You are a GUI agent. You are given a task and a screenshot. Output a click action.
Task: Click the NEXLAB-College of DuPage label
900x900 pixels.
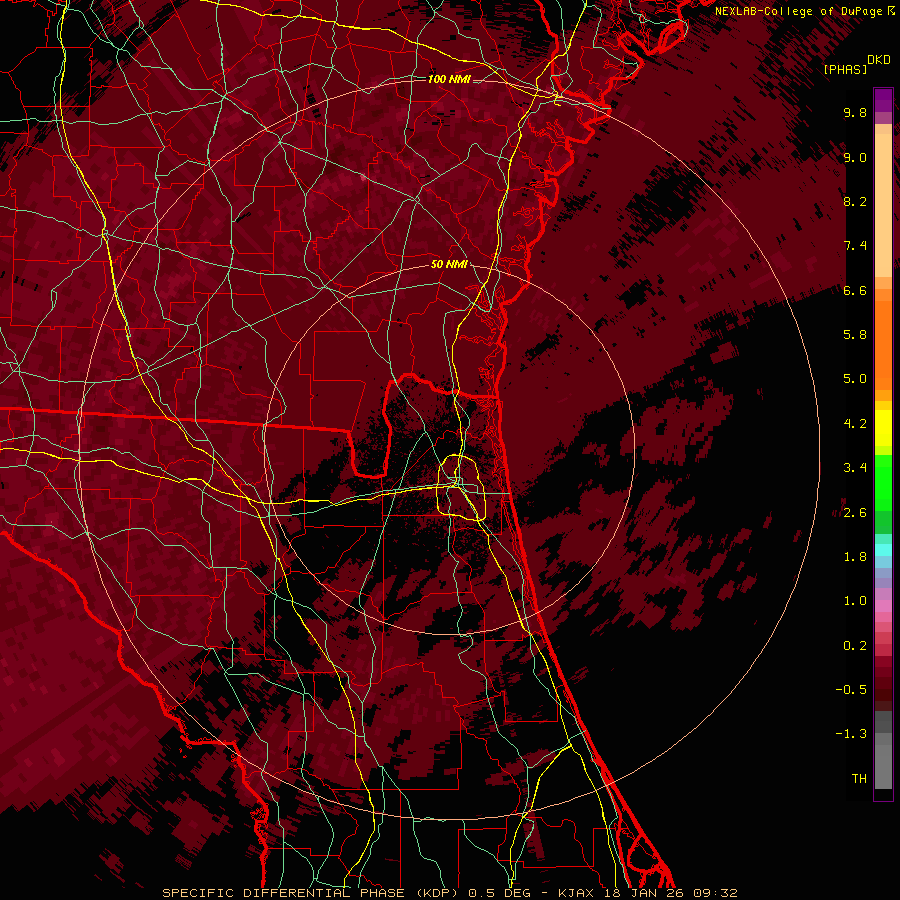pos(798,11)
